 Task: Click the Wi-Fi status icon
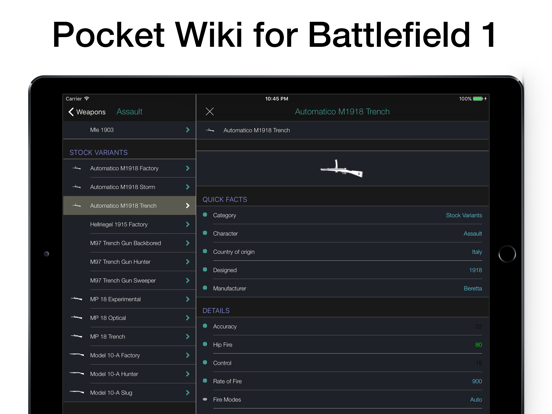[x=87, y=99]
